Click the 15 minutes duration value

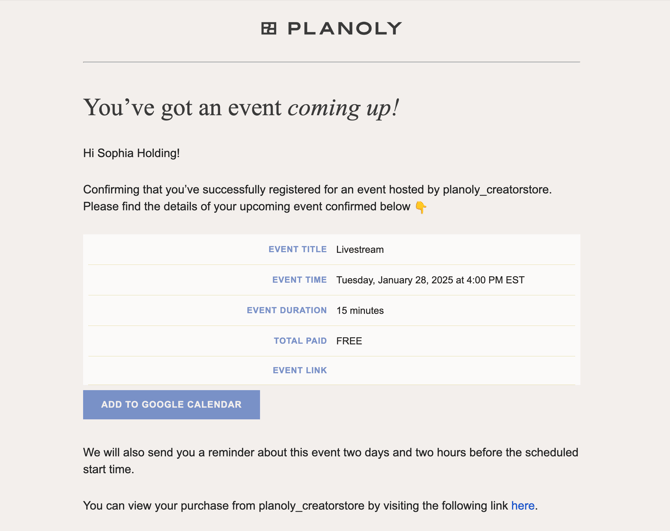[360, 311]
